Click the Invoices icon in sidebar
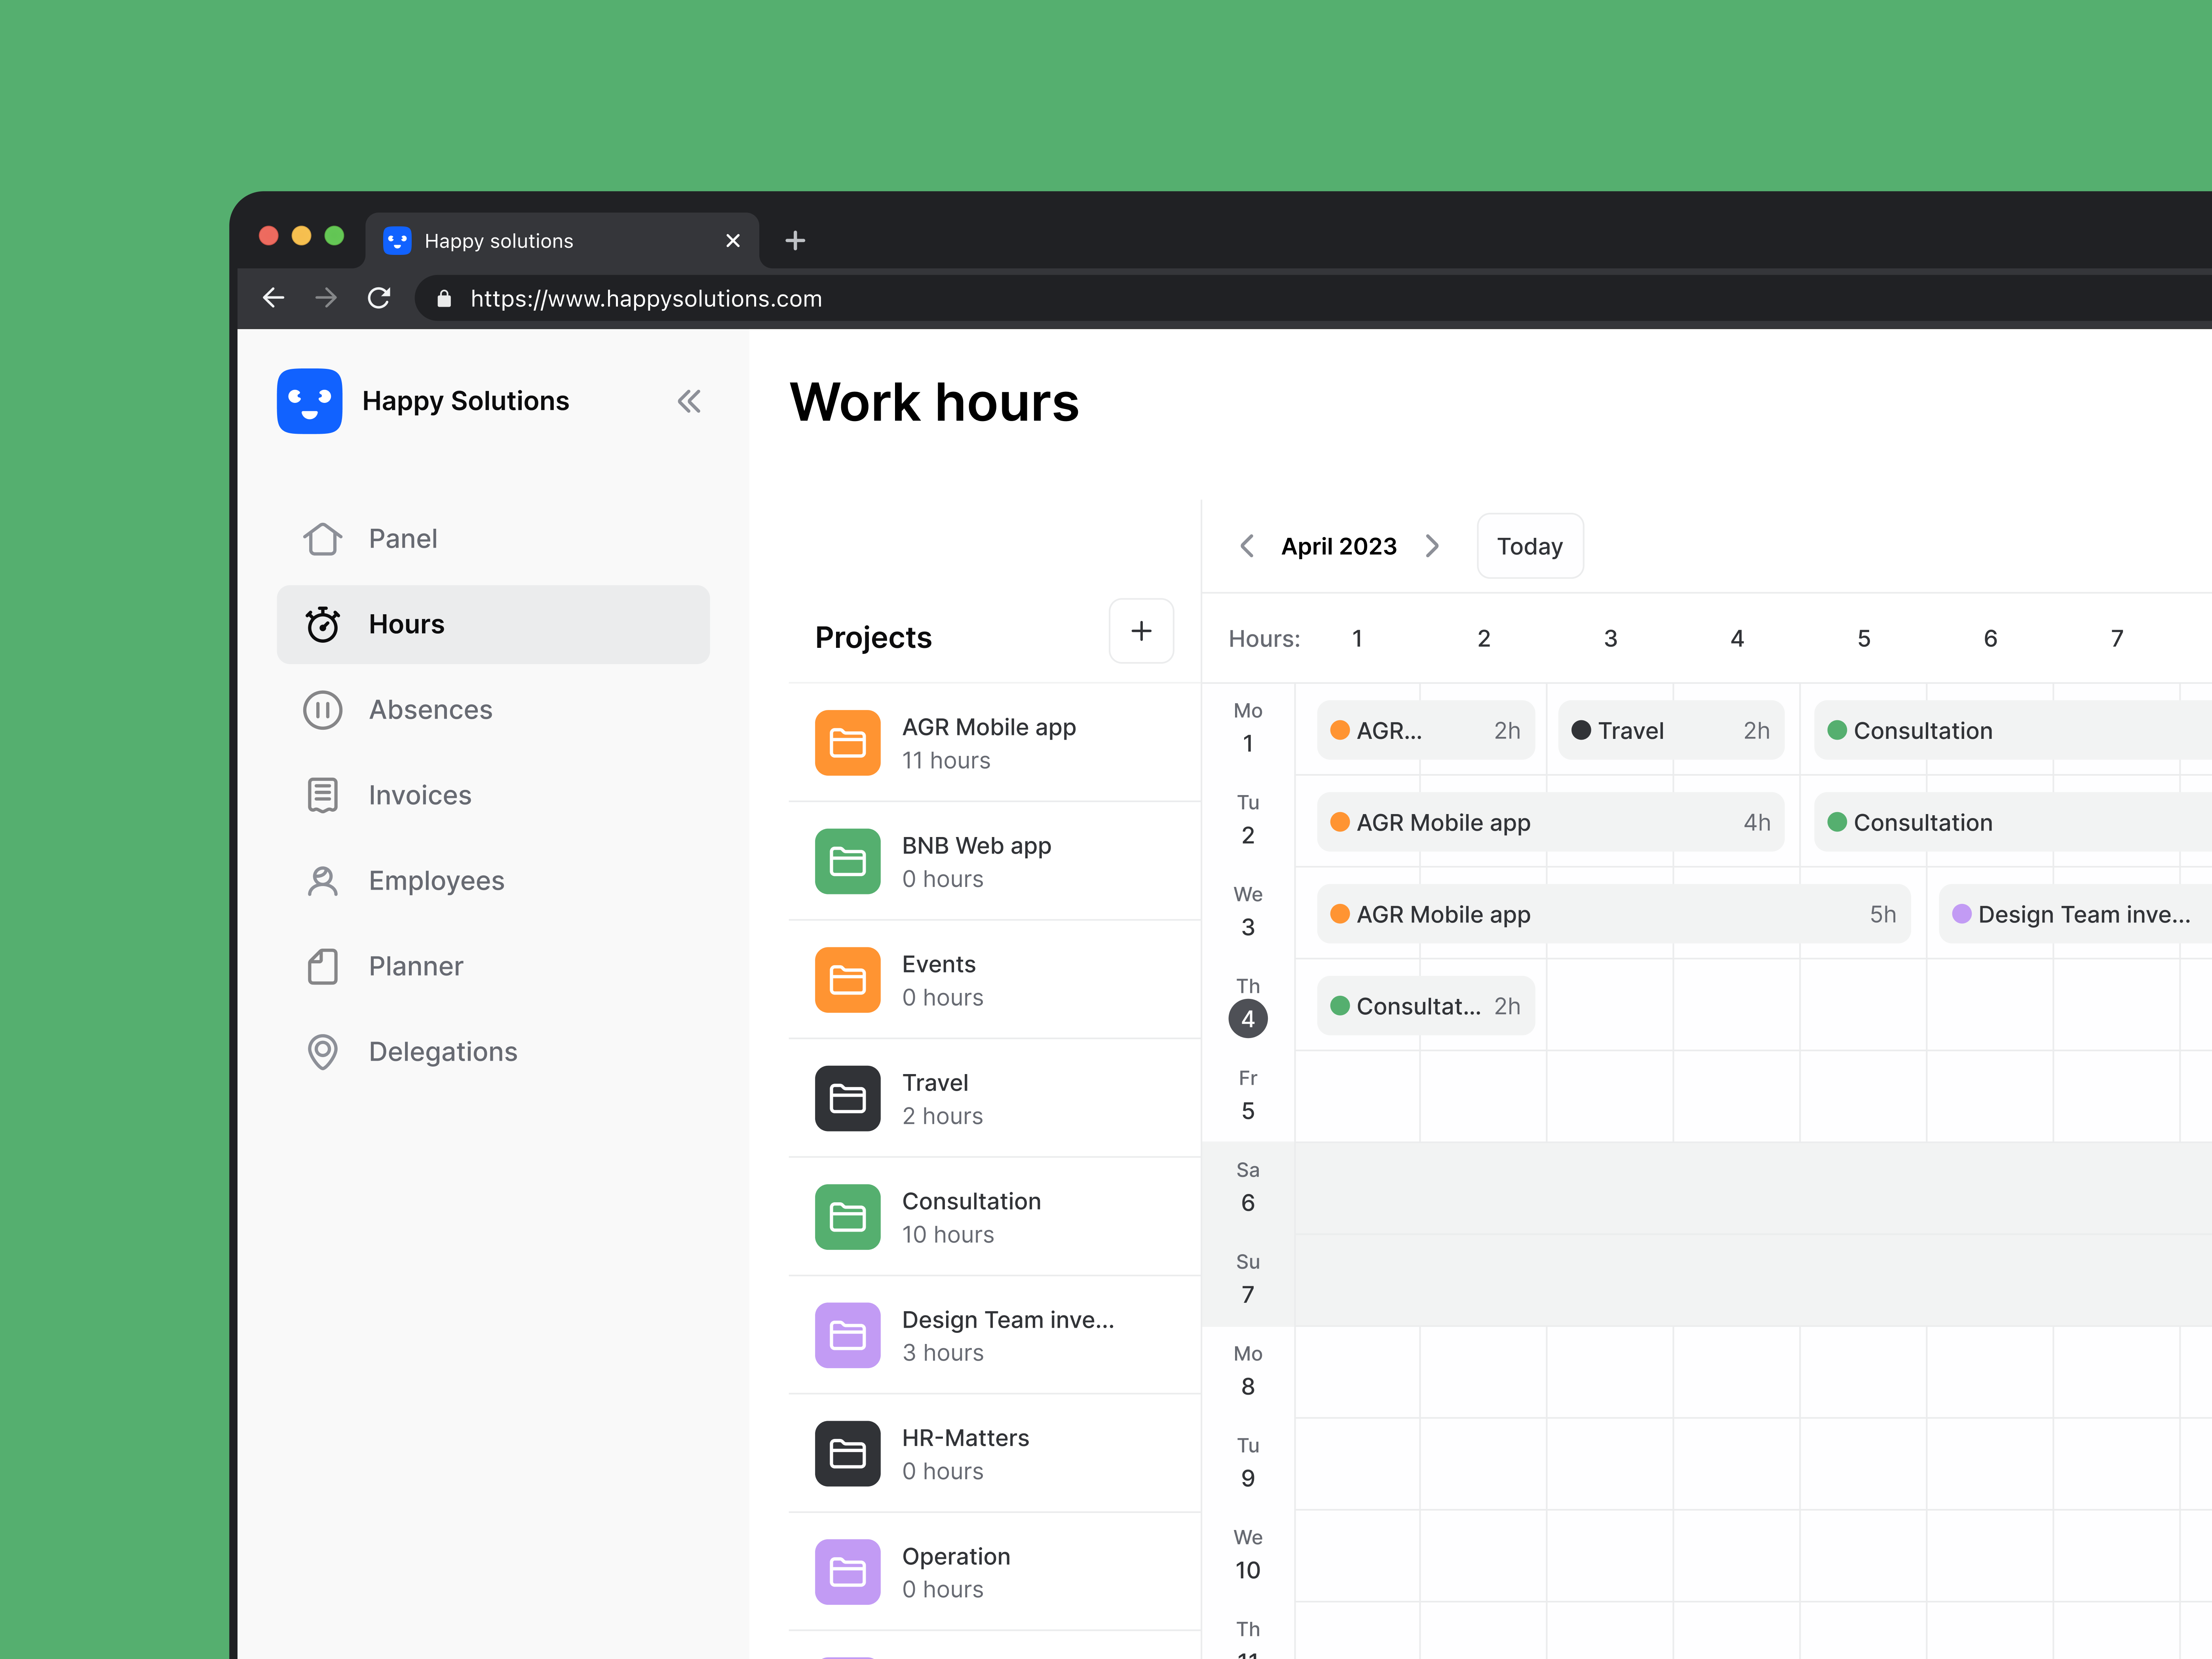 coord(321,795)
